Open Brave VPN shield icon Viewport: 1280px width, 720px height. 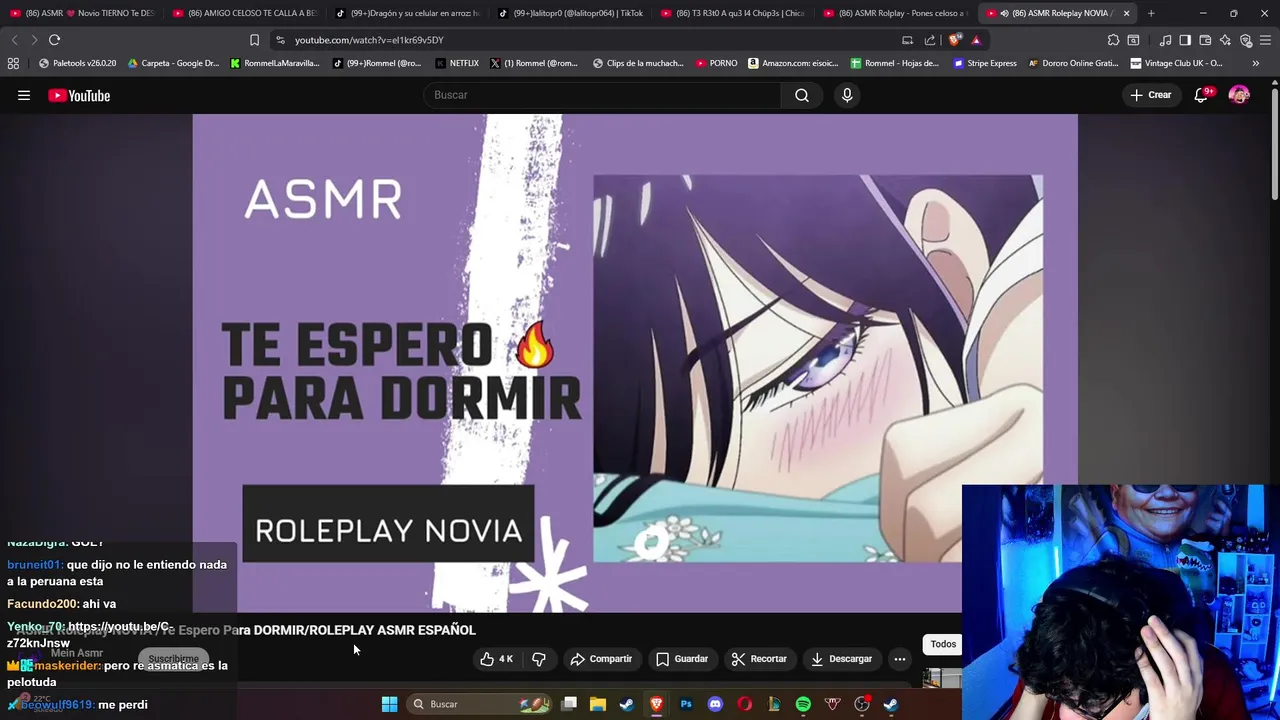pyautogui.click(x=1246, y=40)
